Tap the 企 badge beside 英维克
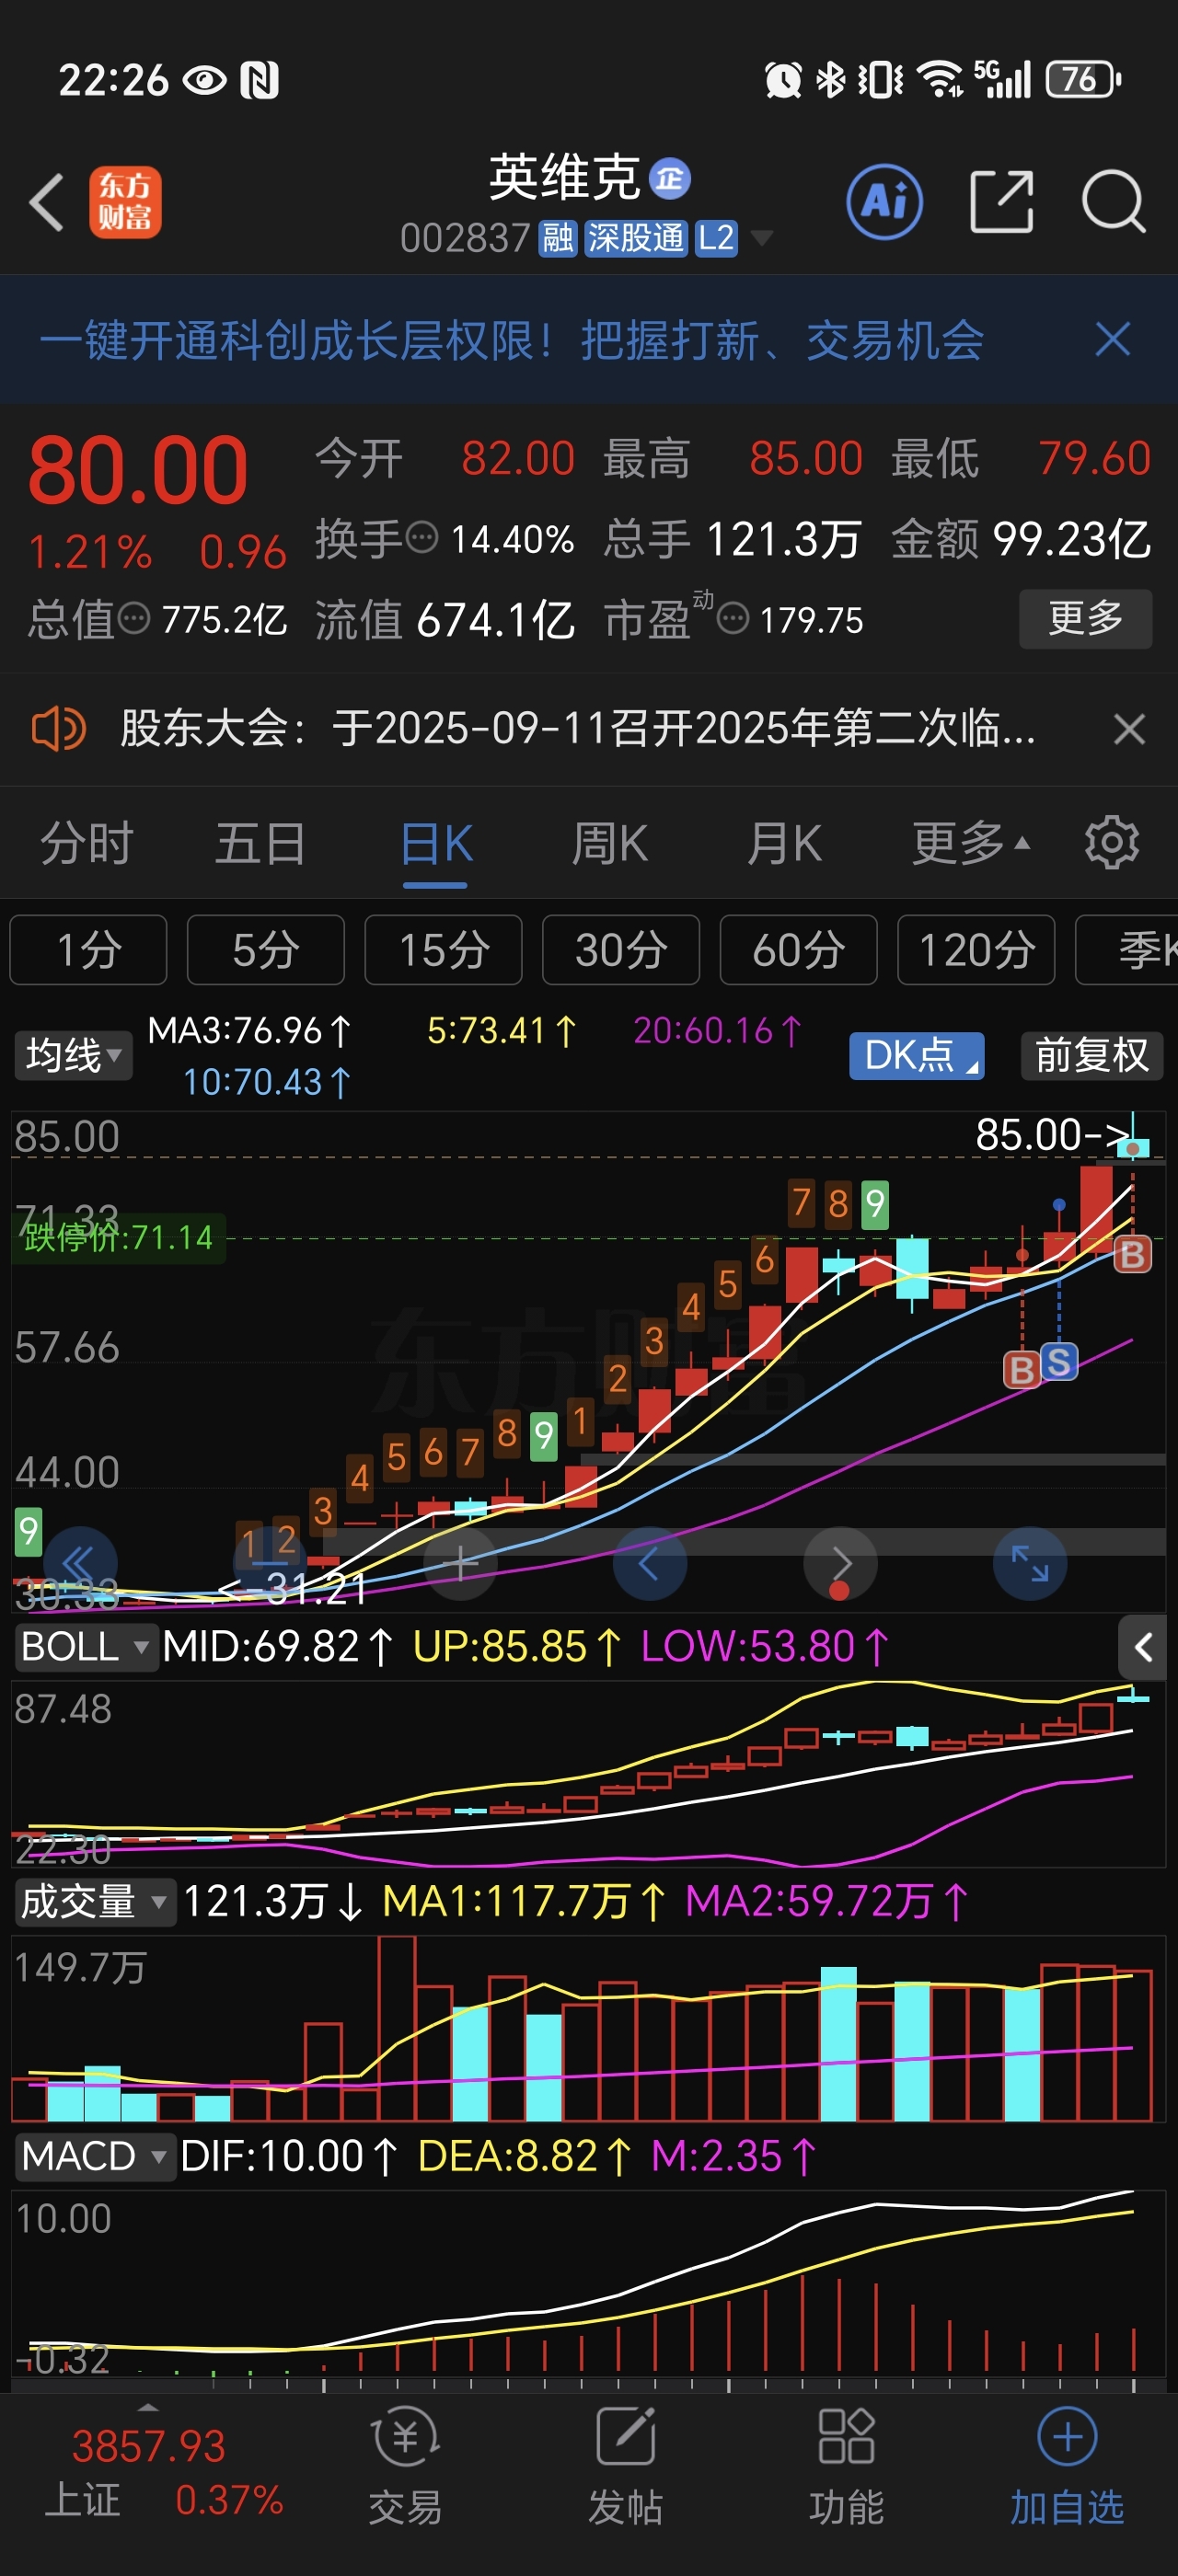Viewport: 1178px width, 2576px height. point(670,179)
